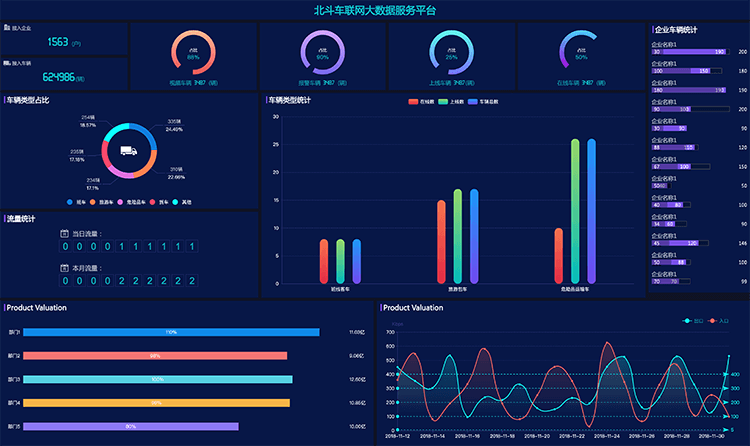Click the 旅游包车 axis label
The height and width of the screenshot is (446, 750).
(458, 289)
